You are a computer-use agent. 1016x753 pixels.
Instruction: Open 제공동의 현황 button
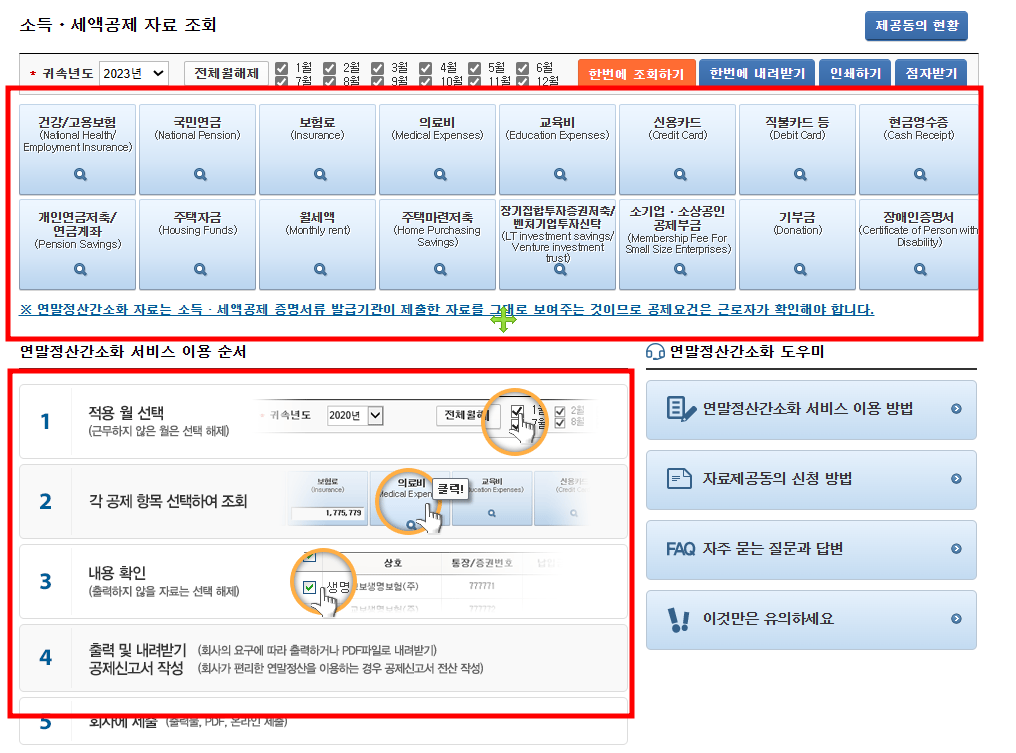click(x=916, y=26)
